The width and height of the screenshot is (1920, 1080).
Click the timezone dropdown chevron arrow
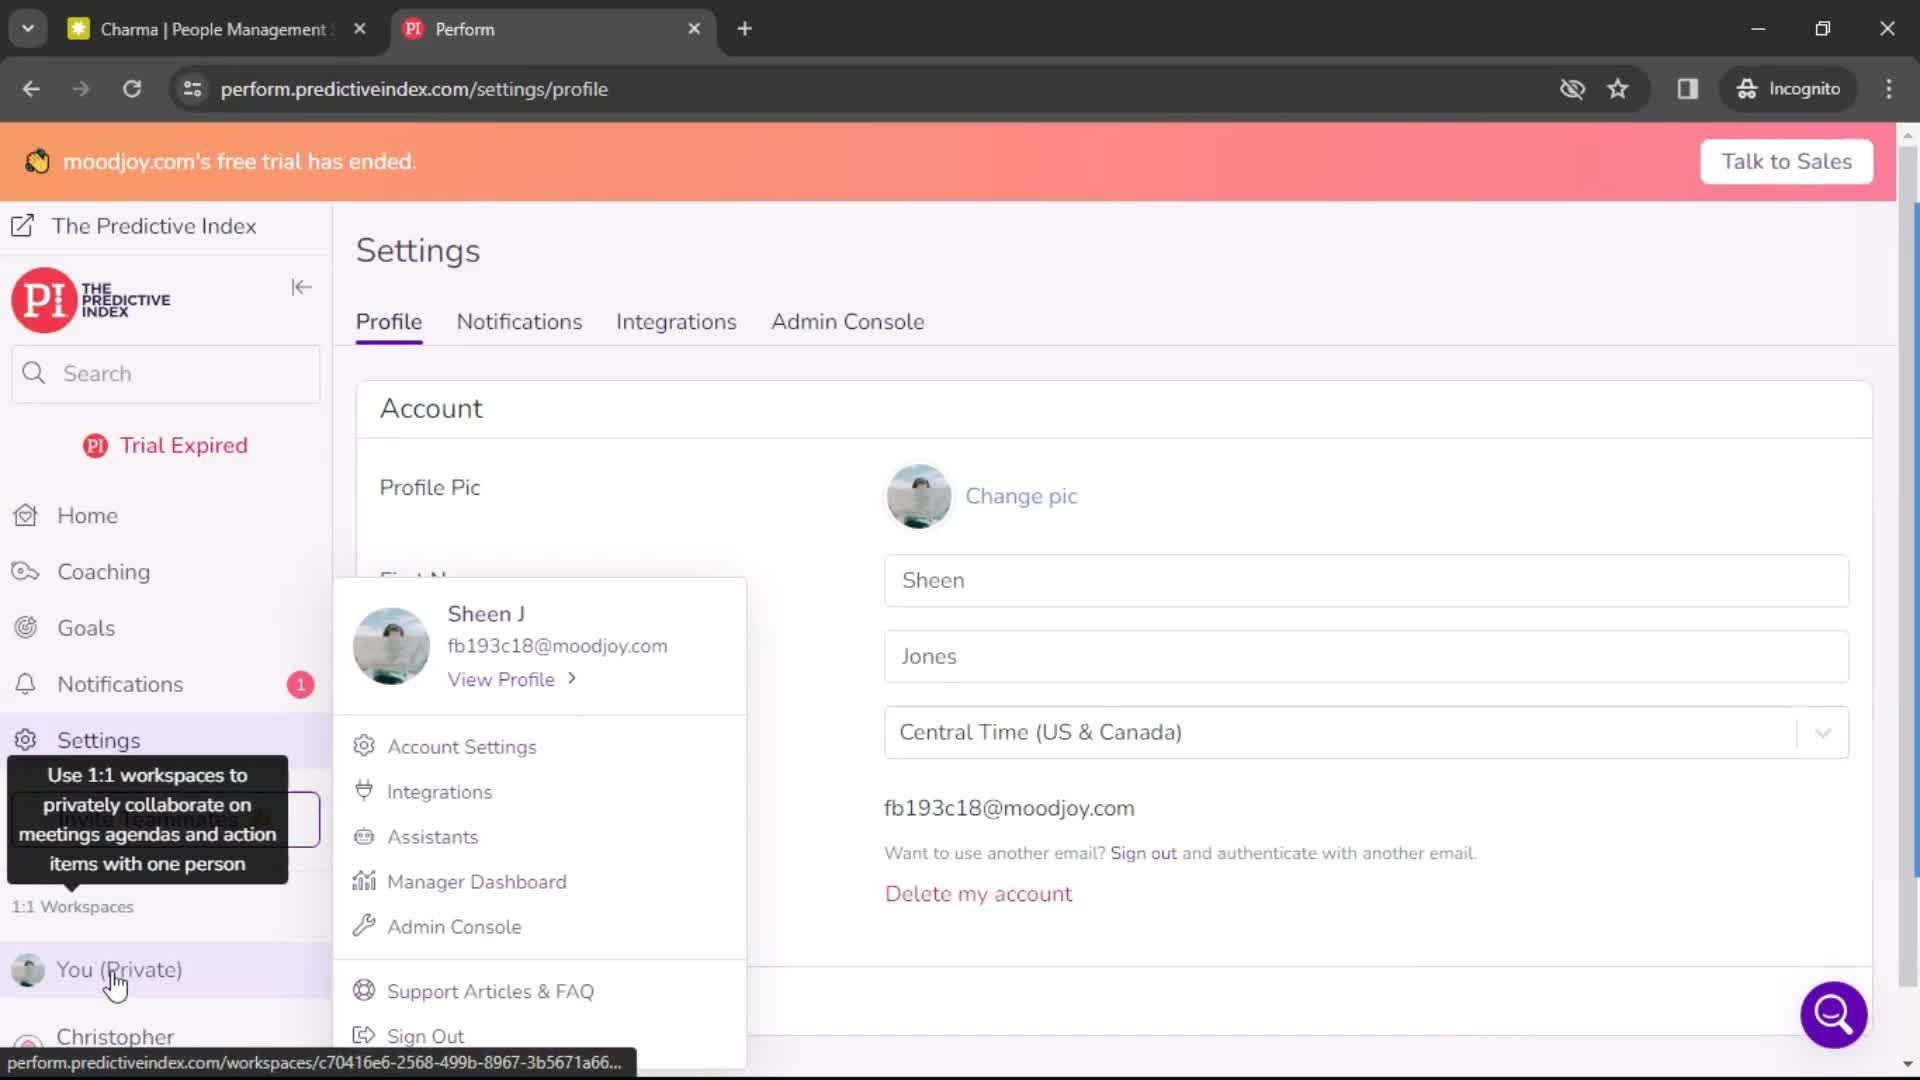tap(1822, 733)
